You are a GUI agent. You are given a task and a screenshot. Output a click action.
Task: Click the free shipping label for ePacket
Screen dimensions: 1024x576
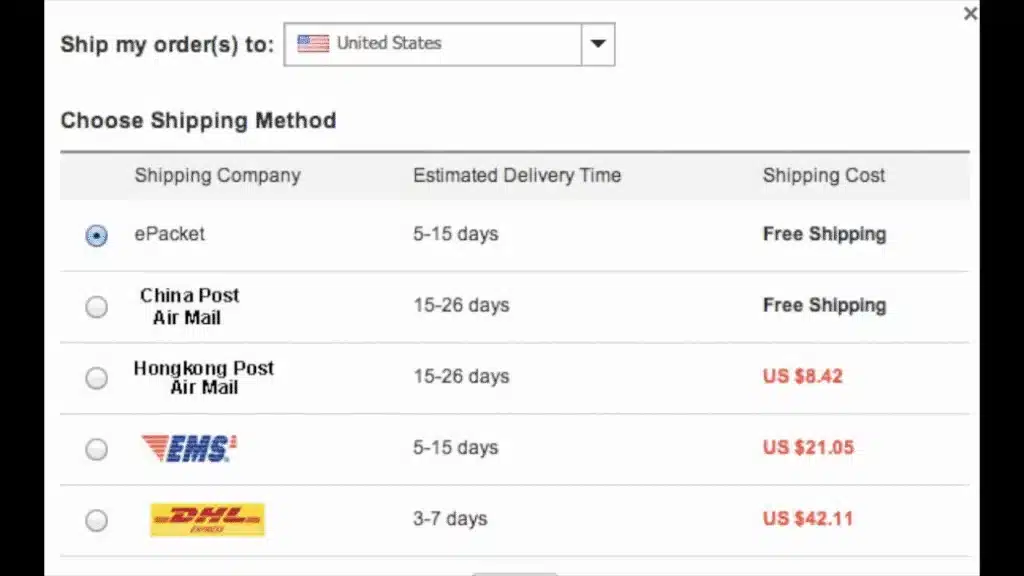pyautogui.click(x=824, y=234)
